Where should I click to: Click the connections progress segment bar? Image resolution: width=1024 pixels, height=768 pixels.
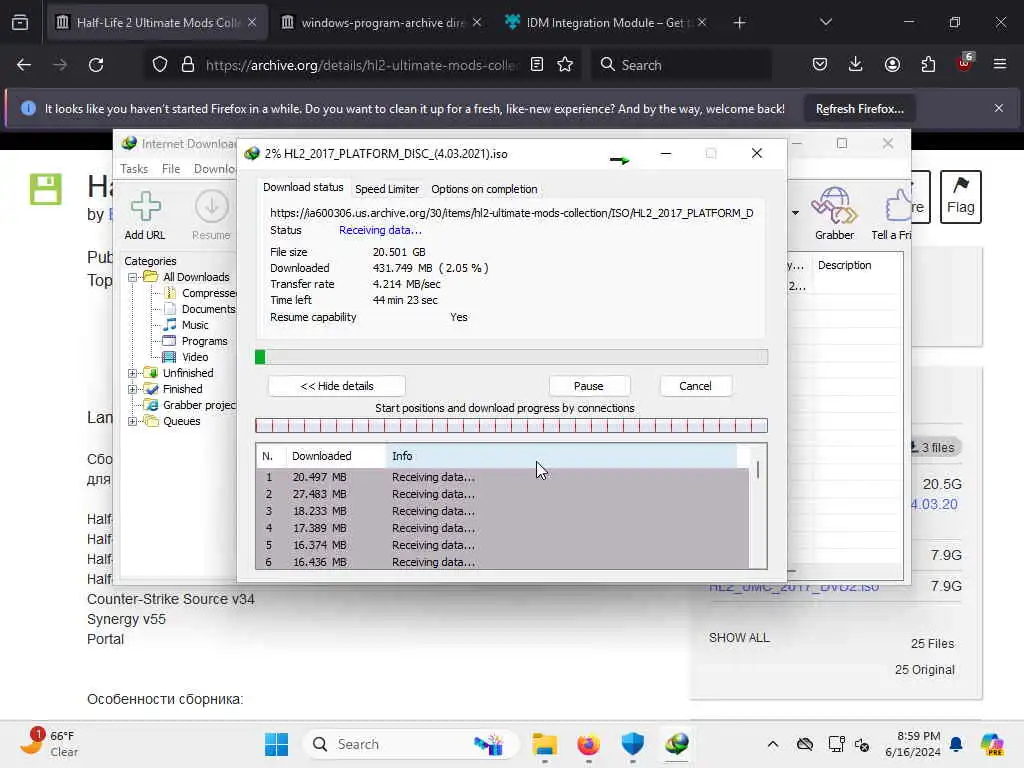click(x=511, y=426)
